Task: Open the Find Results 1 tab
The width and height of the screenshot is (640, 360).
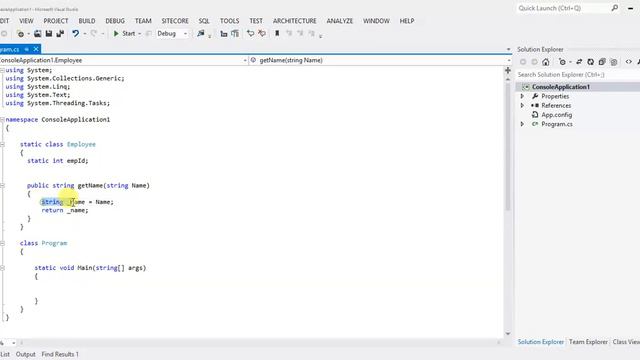Action: (60, 354)
